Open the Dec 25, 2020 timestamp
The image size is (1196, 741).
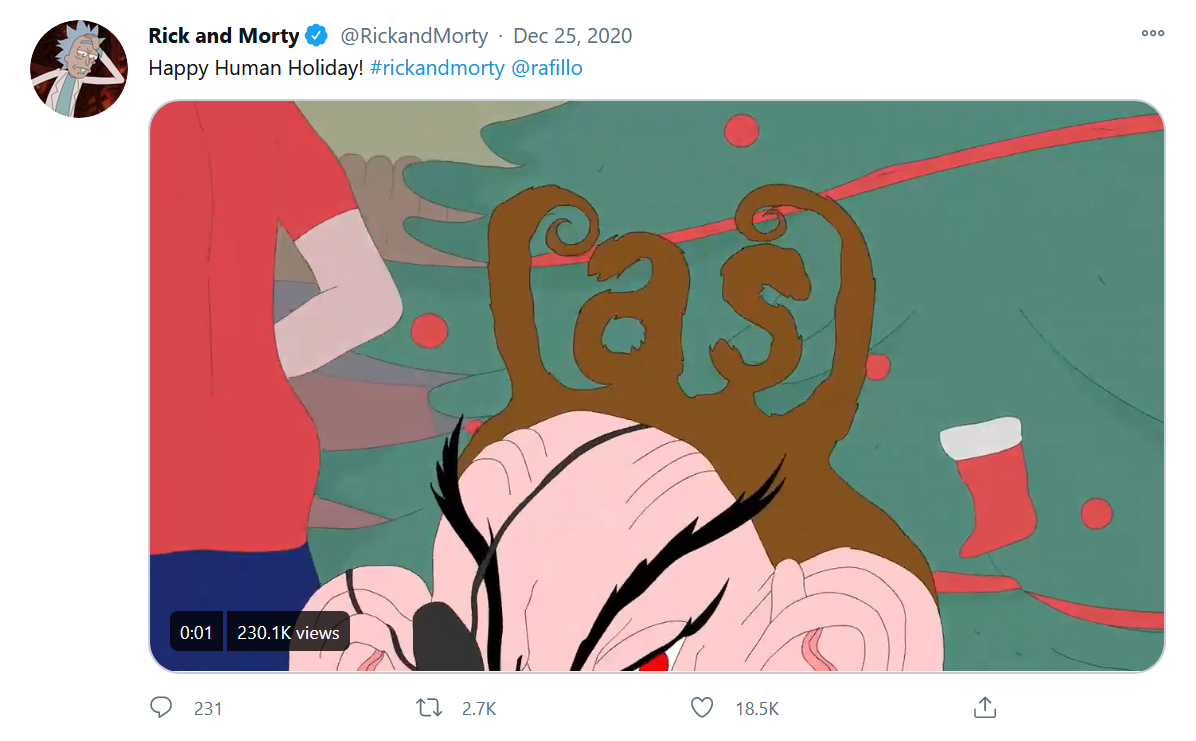click(x=572, y=36)
